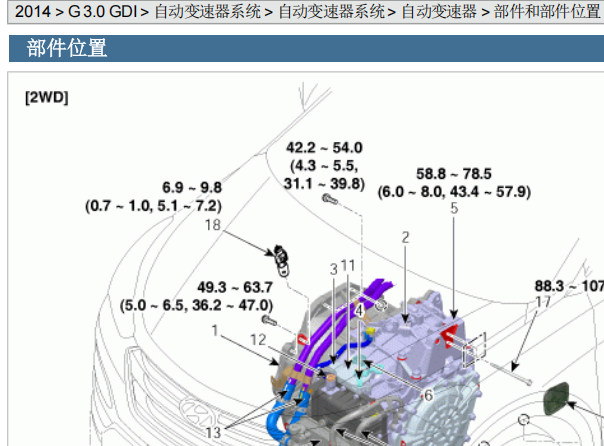Click callout number 3 in the diagram
Viewport: 604px width, 446px height.
coord(334,269)
